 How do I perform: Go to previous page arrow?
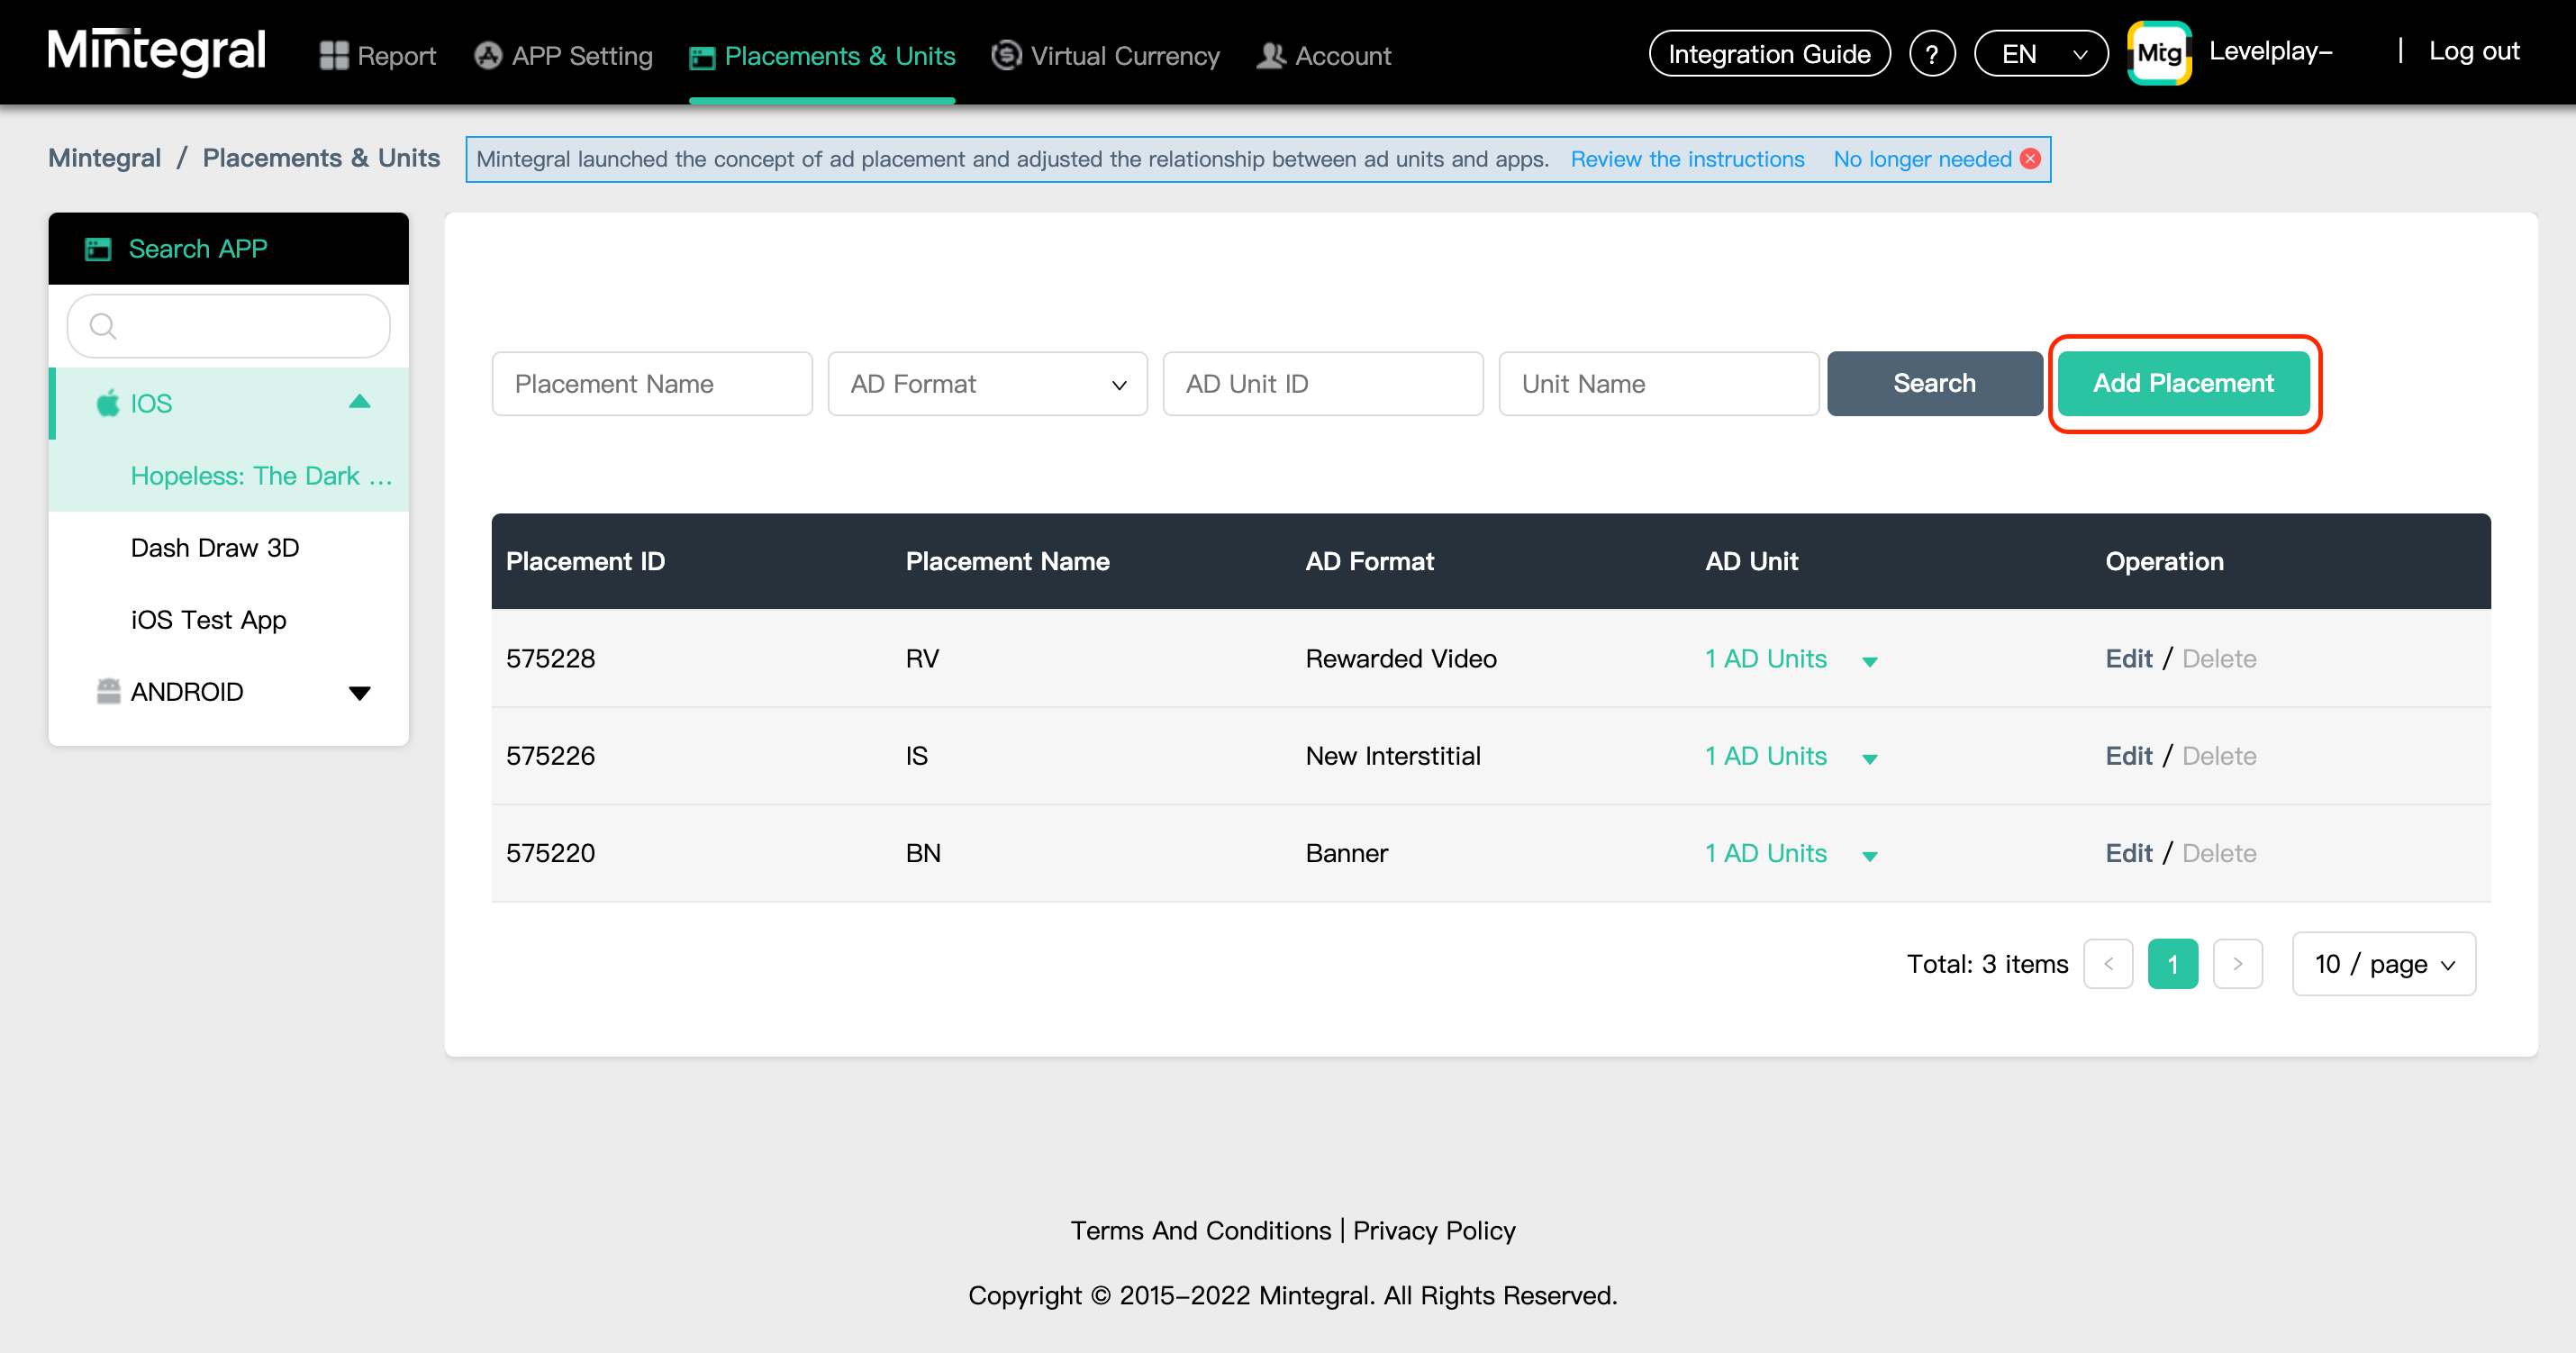coord(2108,963)
